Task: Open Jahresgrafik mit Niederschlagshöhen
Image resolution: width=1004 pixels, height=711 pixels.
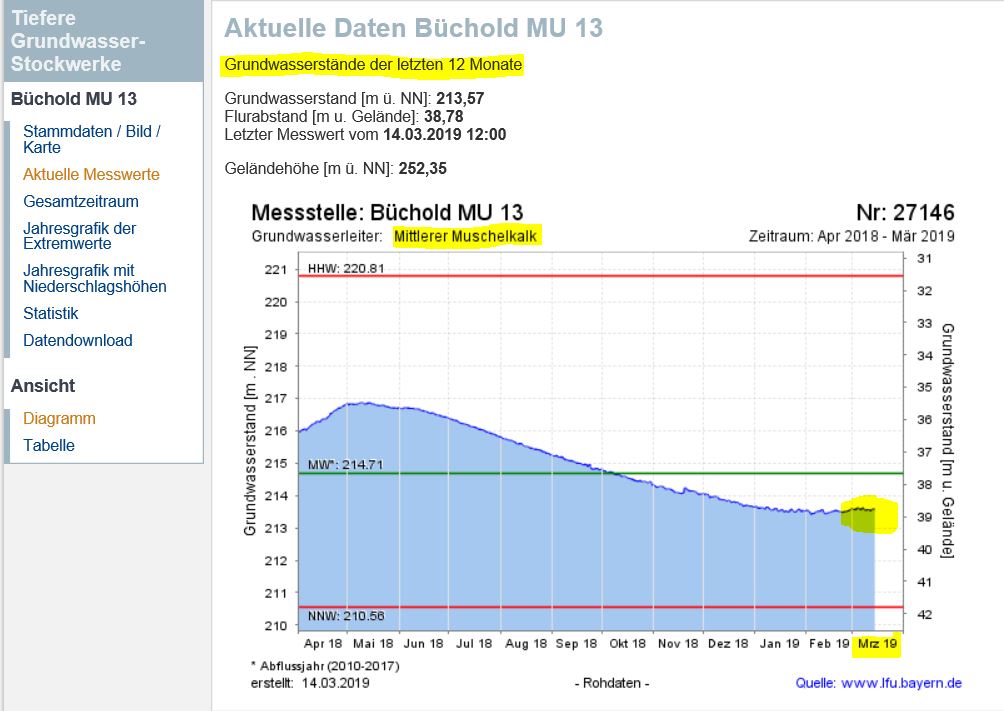Action: pyautogui.click(x=95, y=278)
